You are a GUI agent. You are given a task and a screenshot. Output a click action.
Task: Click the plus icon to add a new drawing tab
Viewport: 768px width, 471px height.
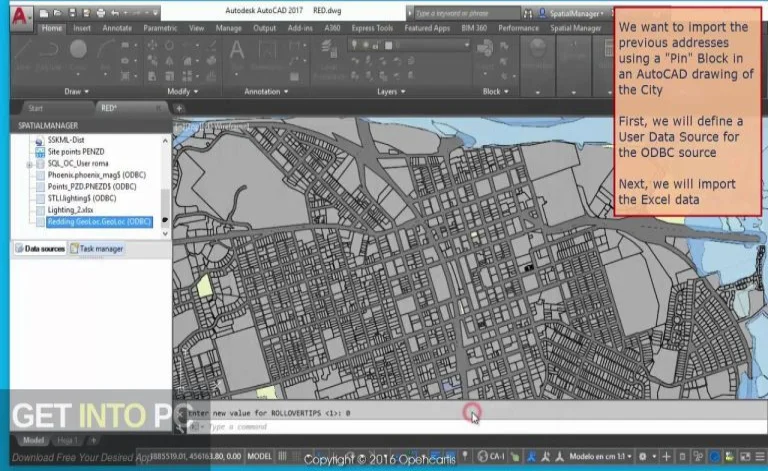[x=179, y=108]
